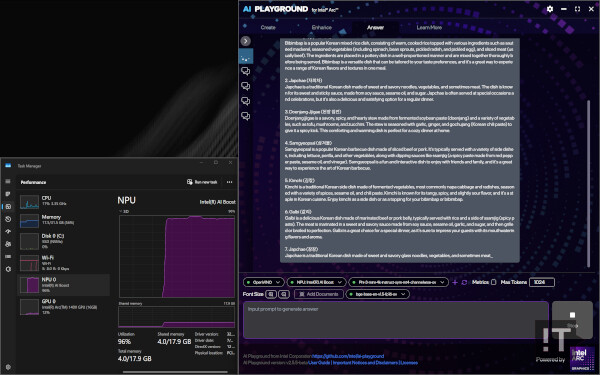Open the Learn More tab

pyautogui.click(x=429, y=28)
